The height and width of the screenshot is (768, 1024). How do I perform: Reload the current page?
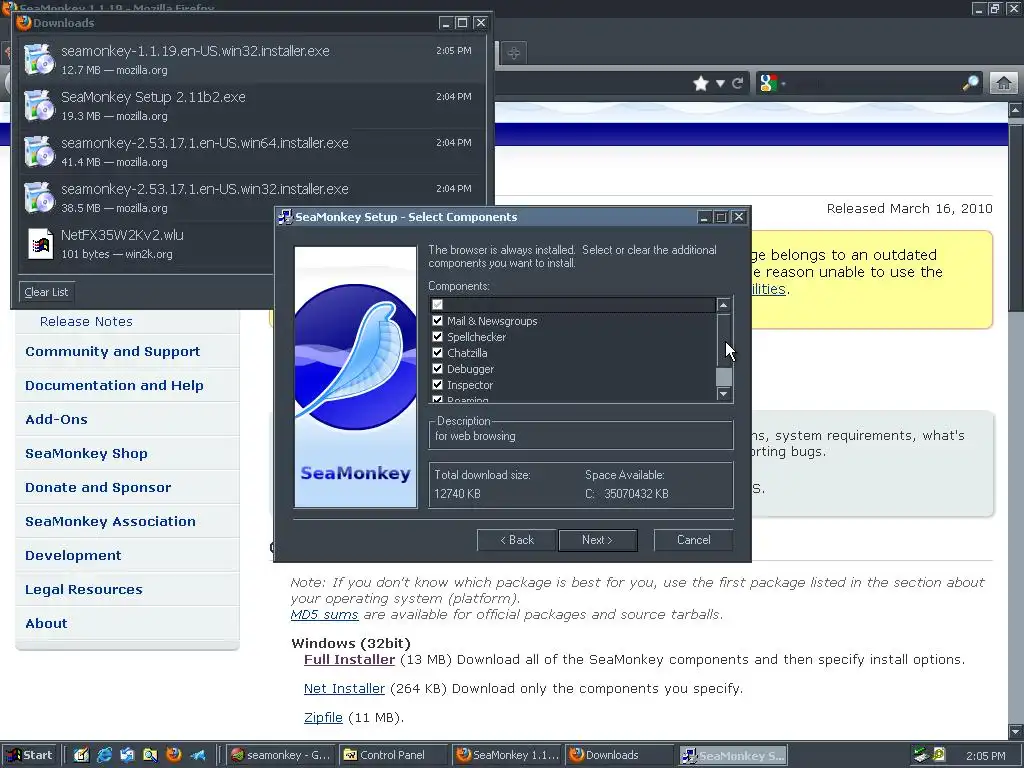[738, 84]
